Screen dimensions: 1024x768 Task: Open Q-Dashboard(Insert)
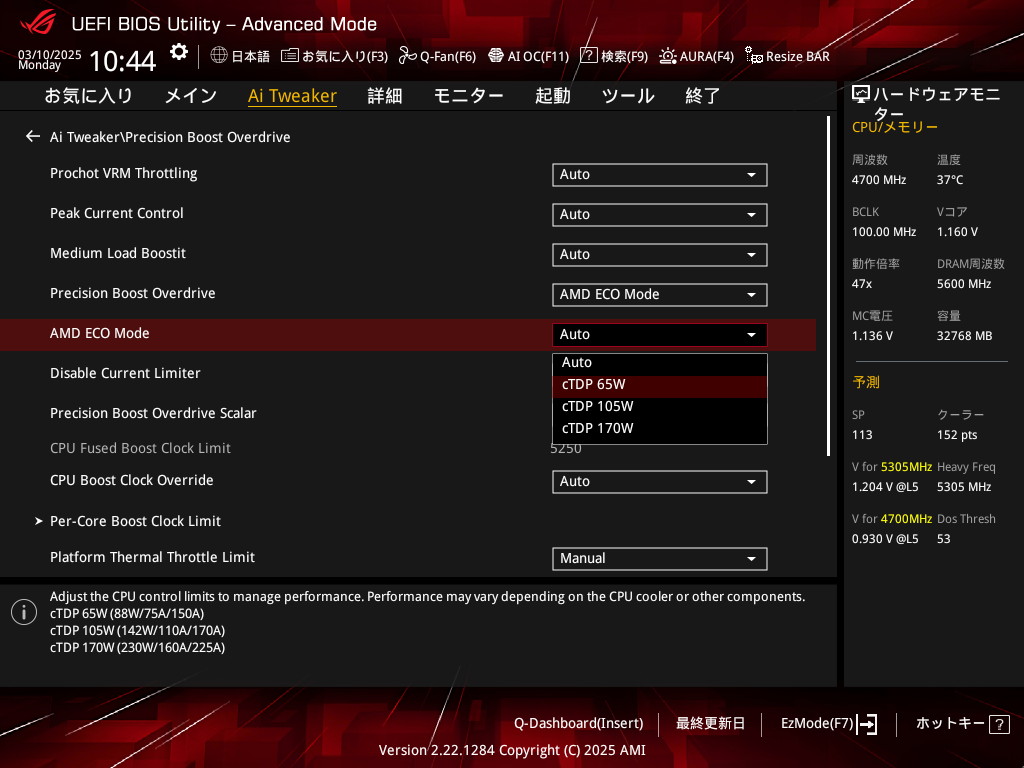578,723
